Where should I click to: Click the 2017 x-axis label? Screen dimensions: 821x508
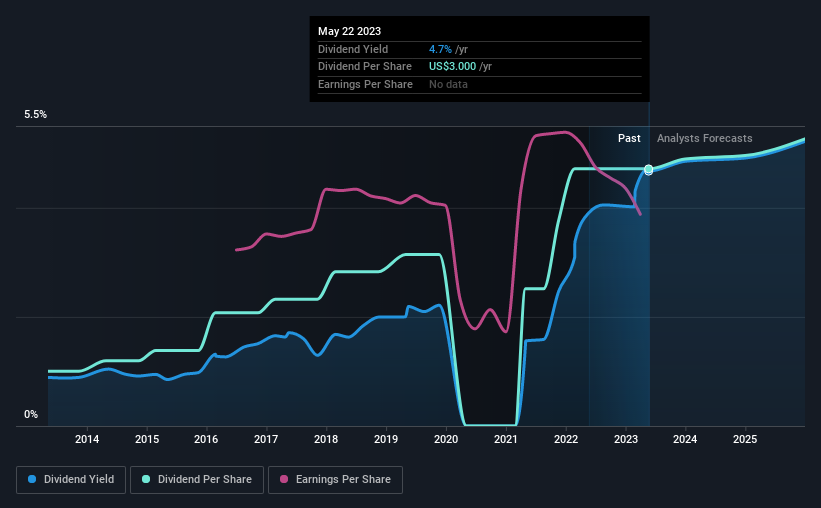pos(266,439)
